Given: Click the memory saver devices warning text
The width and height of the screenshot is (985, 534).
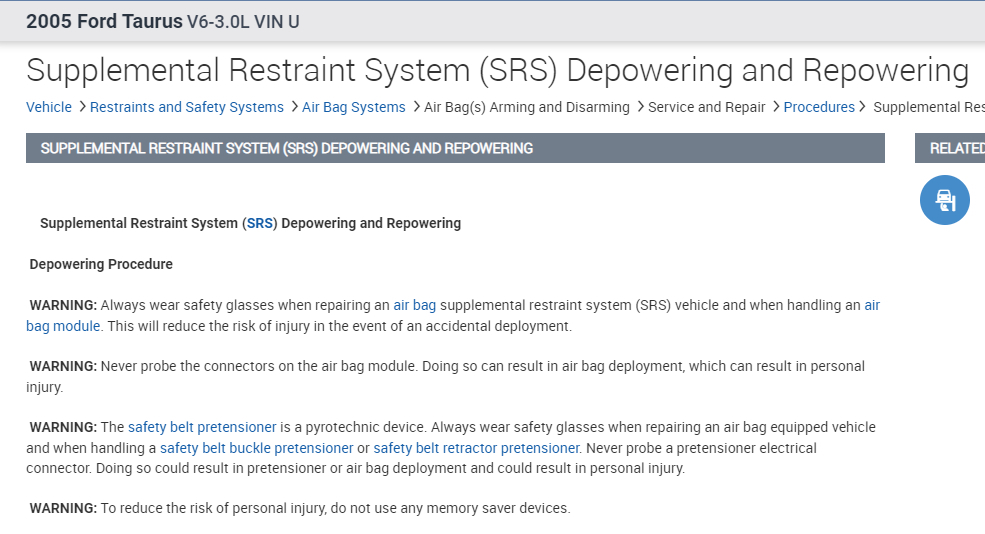Looking at the screenshot, I should click(x=300, y=508).
